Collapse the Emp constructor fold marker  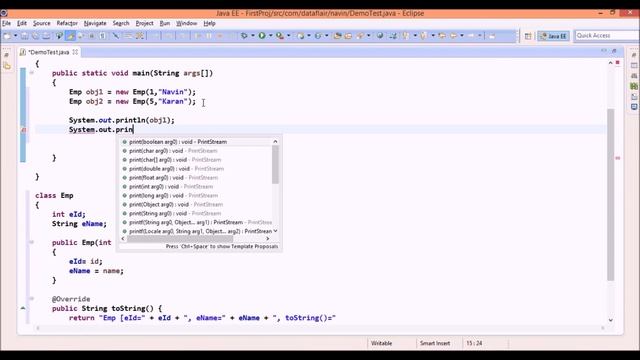[x=31, y=242]
